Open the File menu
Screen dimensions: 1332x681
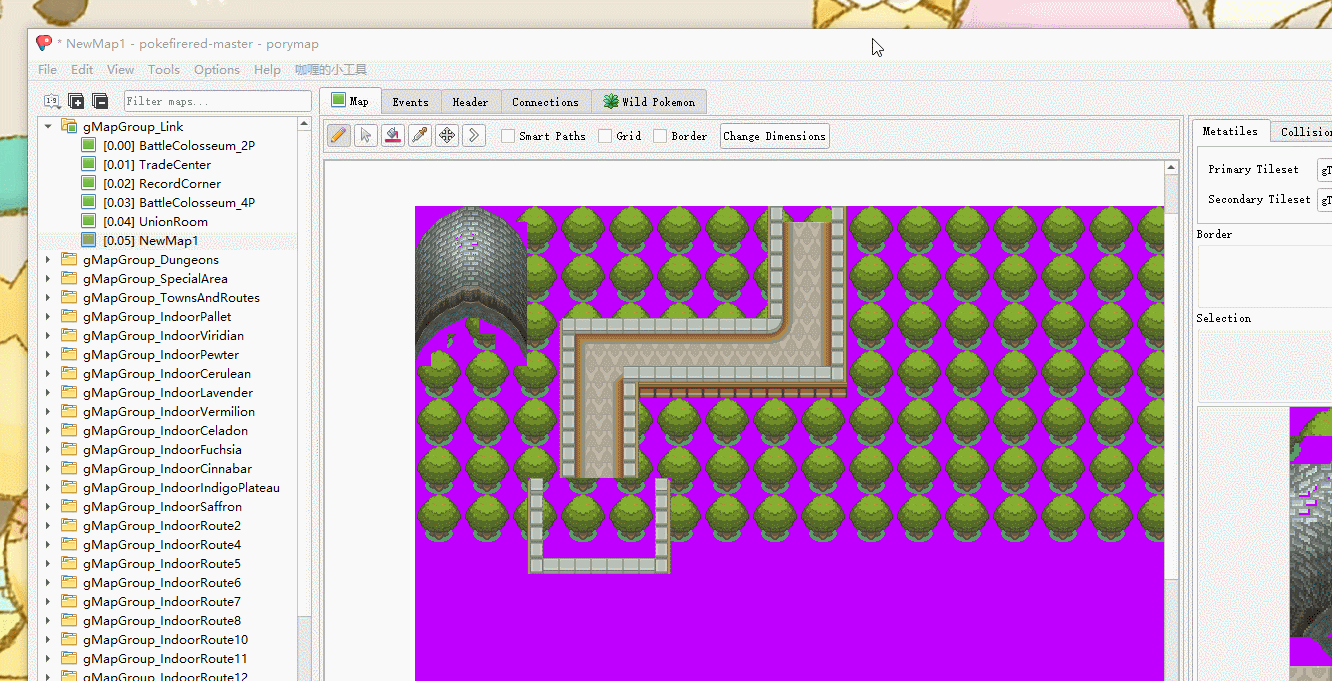47,70
